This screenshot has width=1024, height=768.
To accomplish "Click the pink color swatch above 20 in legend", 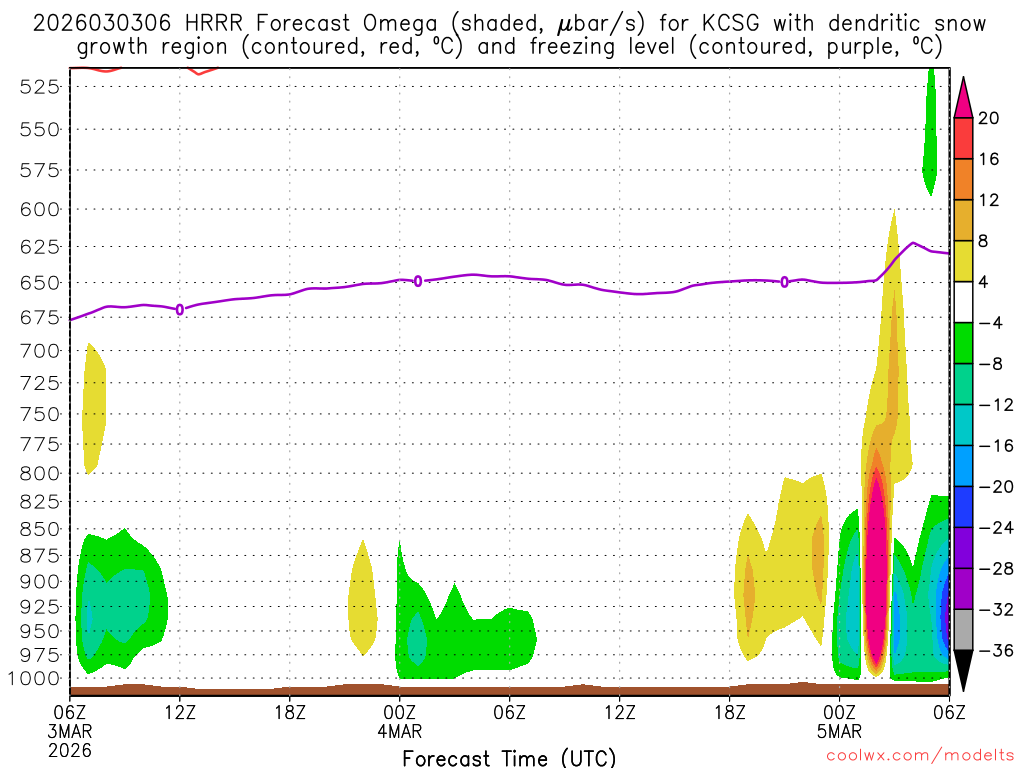I will click(x=963, y=97).
